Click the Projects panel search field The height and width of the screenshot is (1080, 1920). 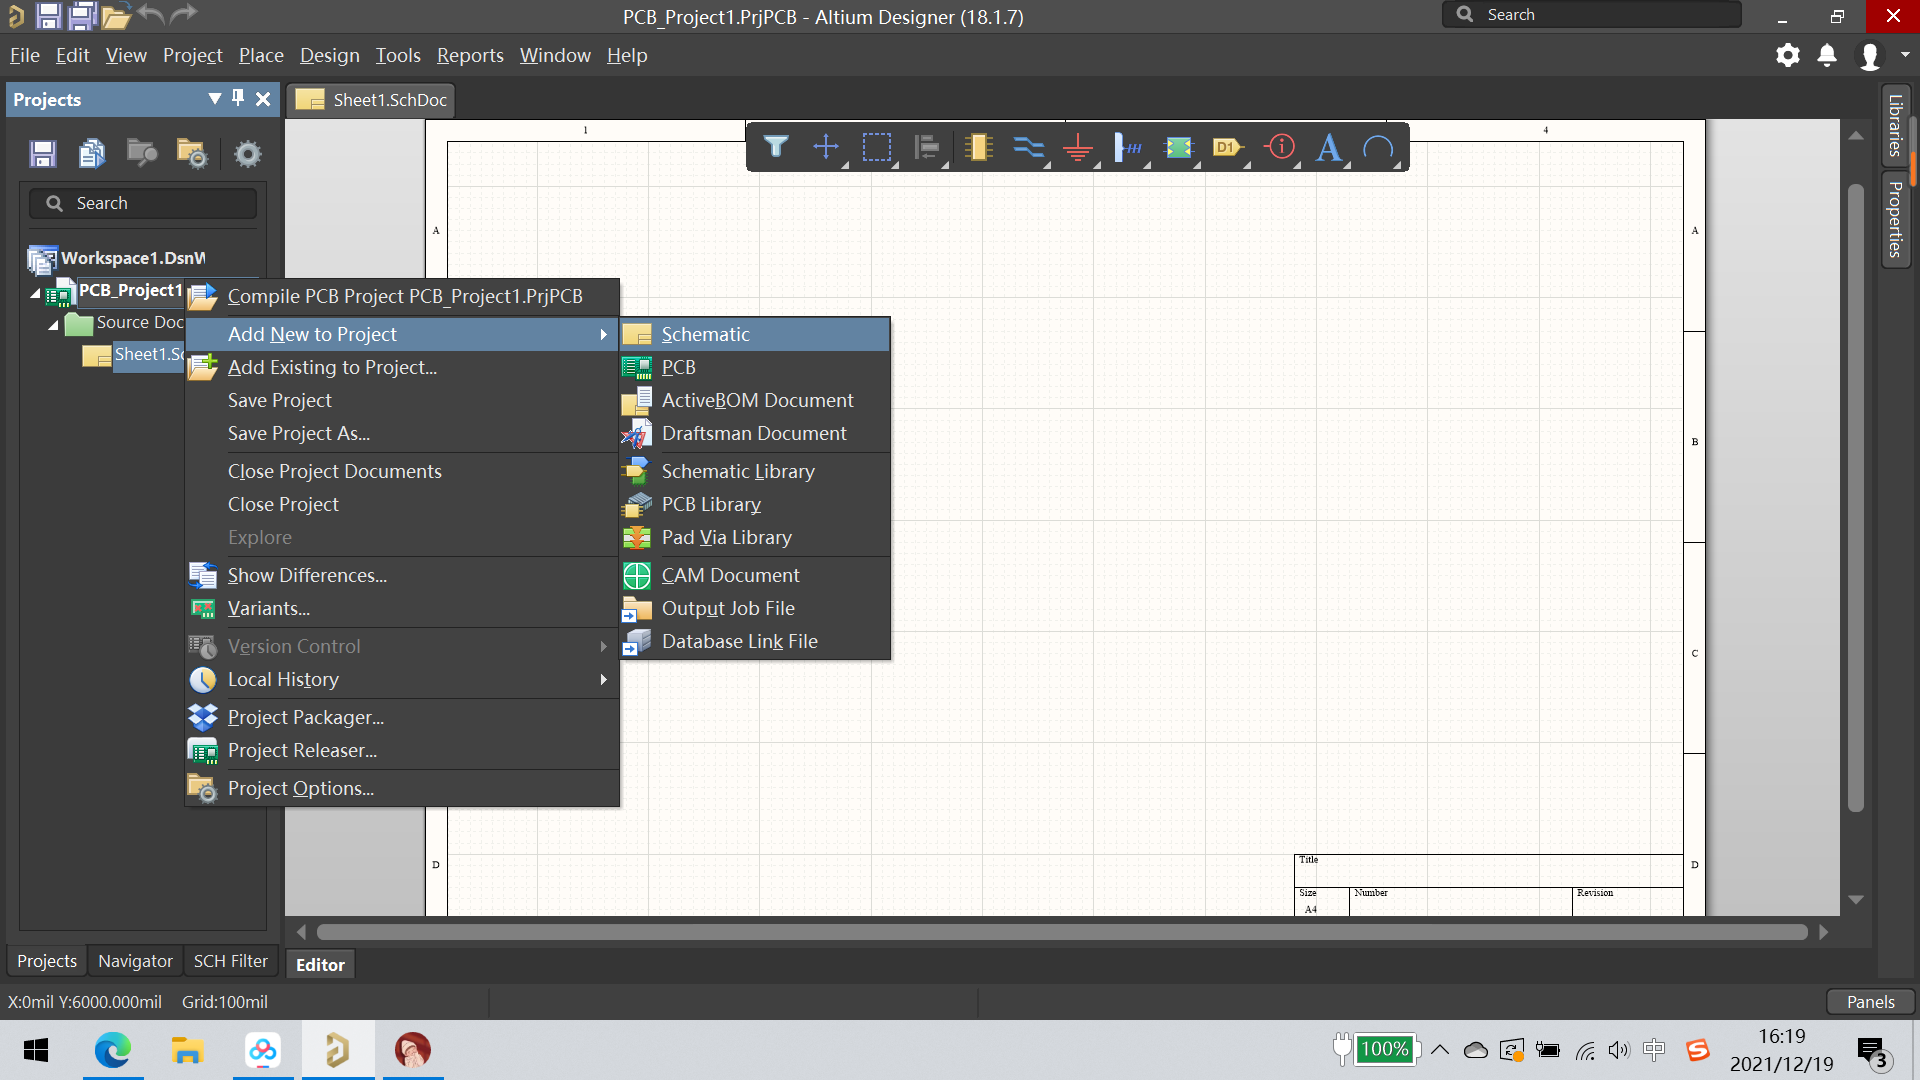click(145, 203)
